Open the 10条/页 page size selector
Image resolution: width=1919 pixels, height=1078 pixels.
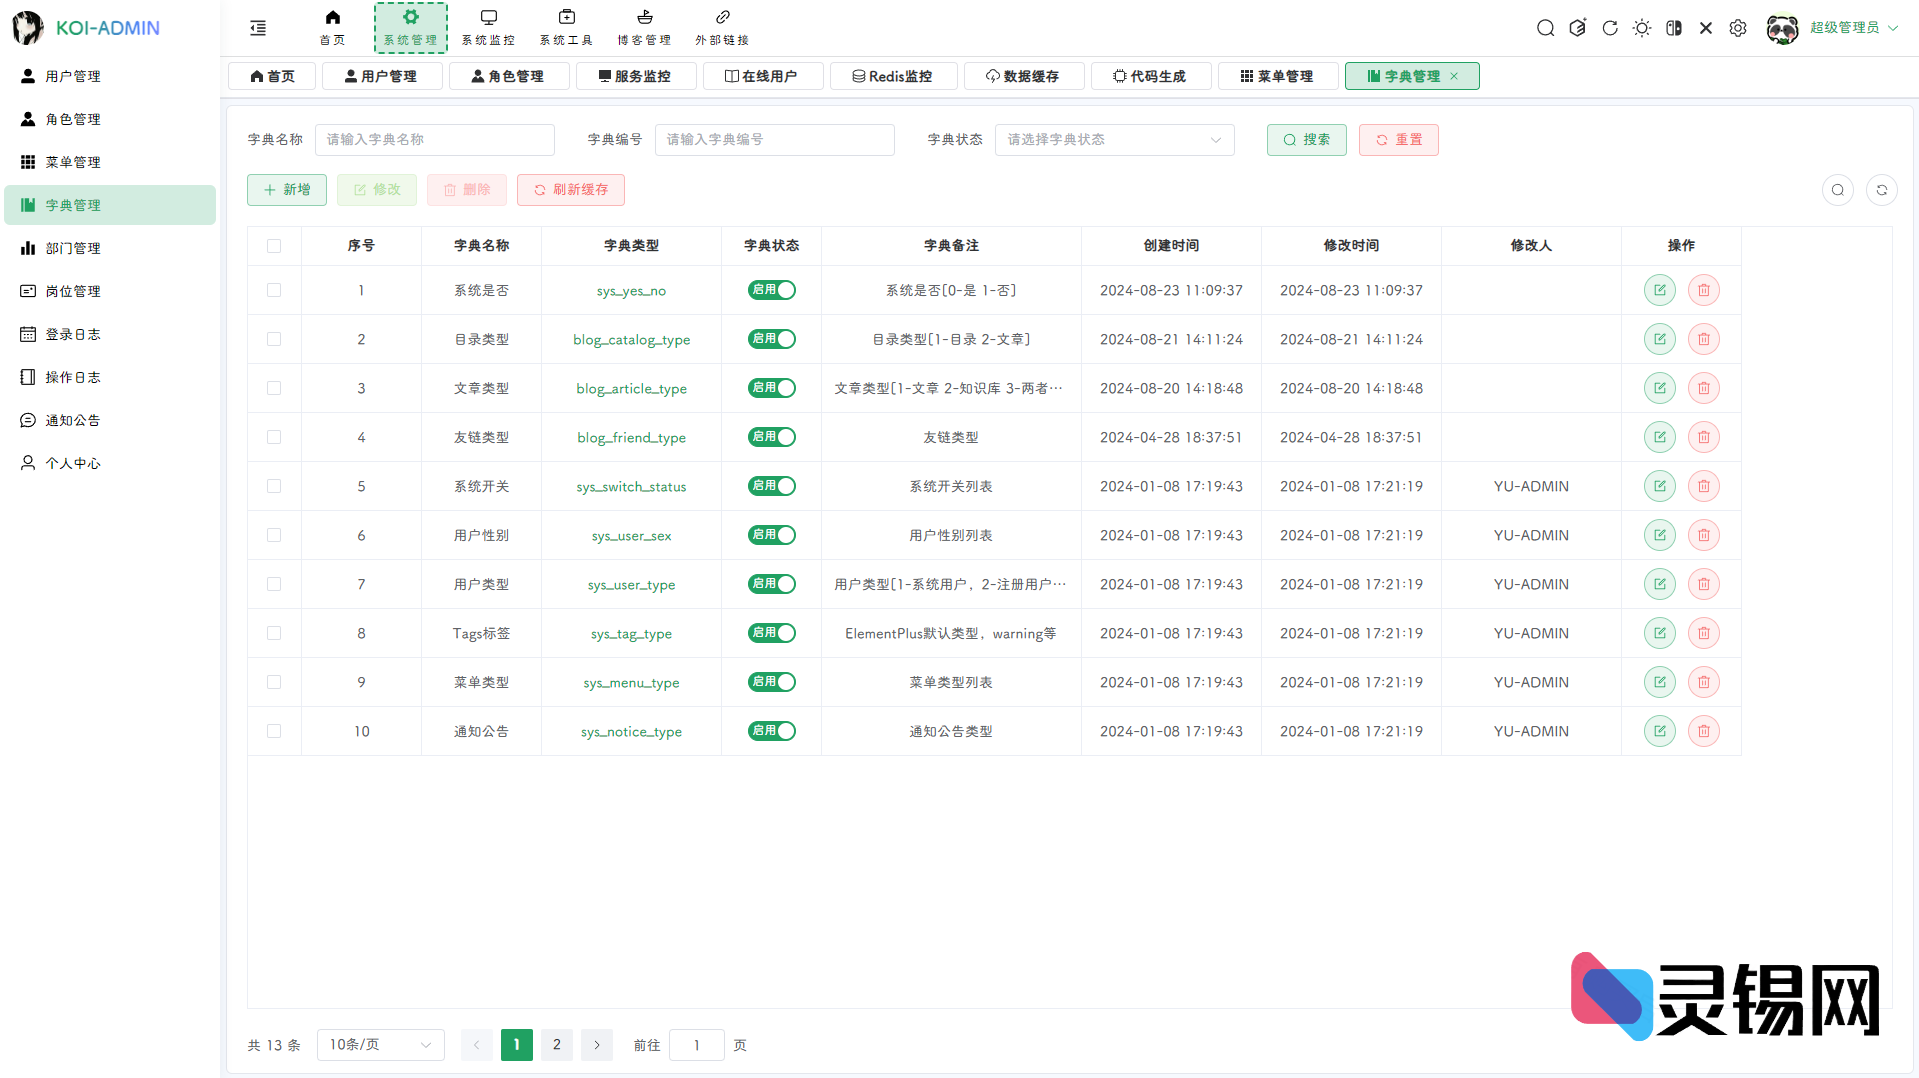tap(380, 1045)
